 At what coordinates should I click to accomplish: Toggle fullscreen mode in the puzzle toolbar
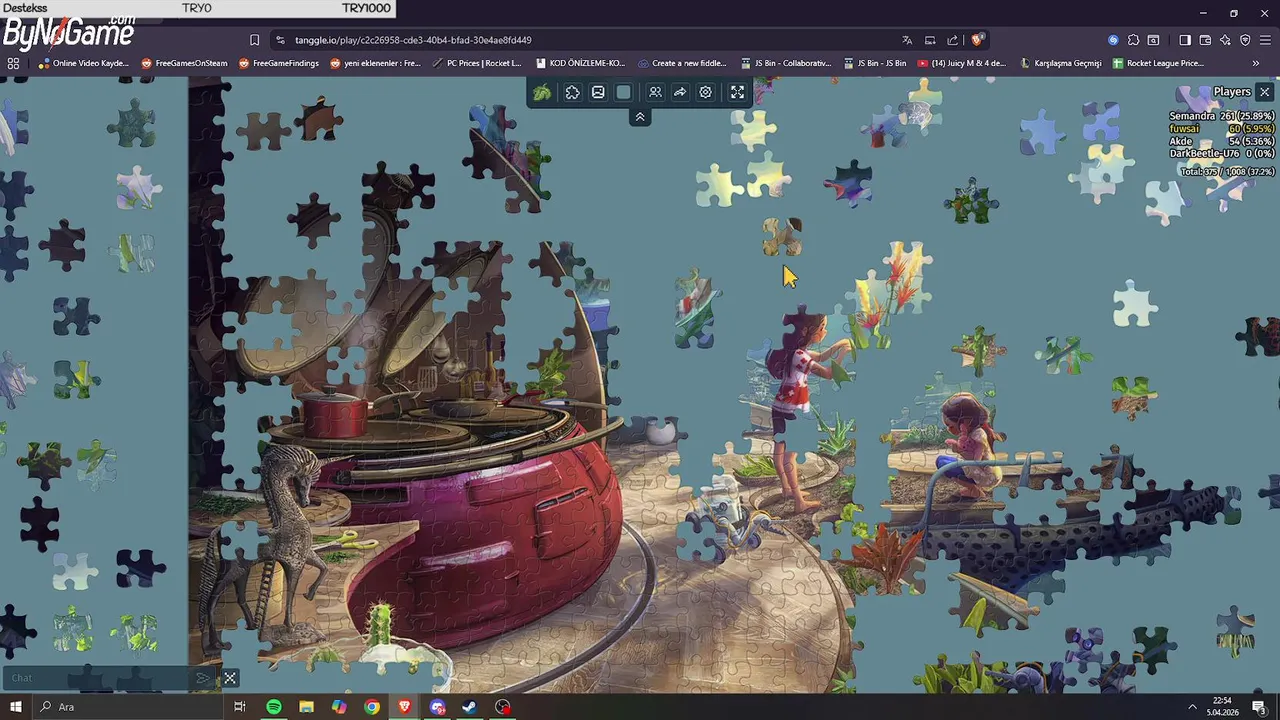point(737,92)
